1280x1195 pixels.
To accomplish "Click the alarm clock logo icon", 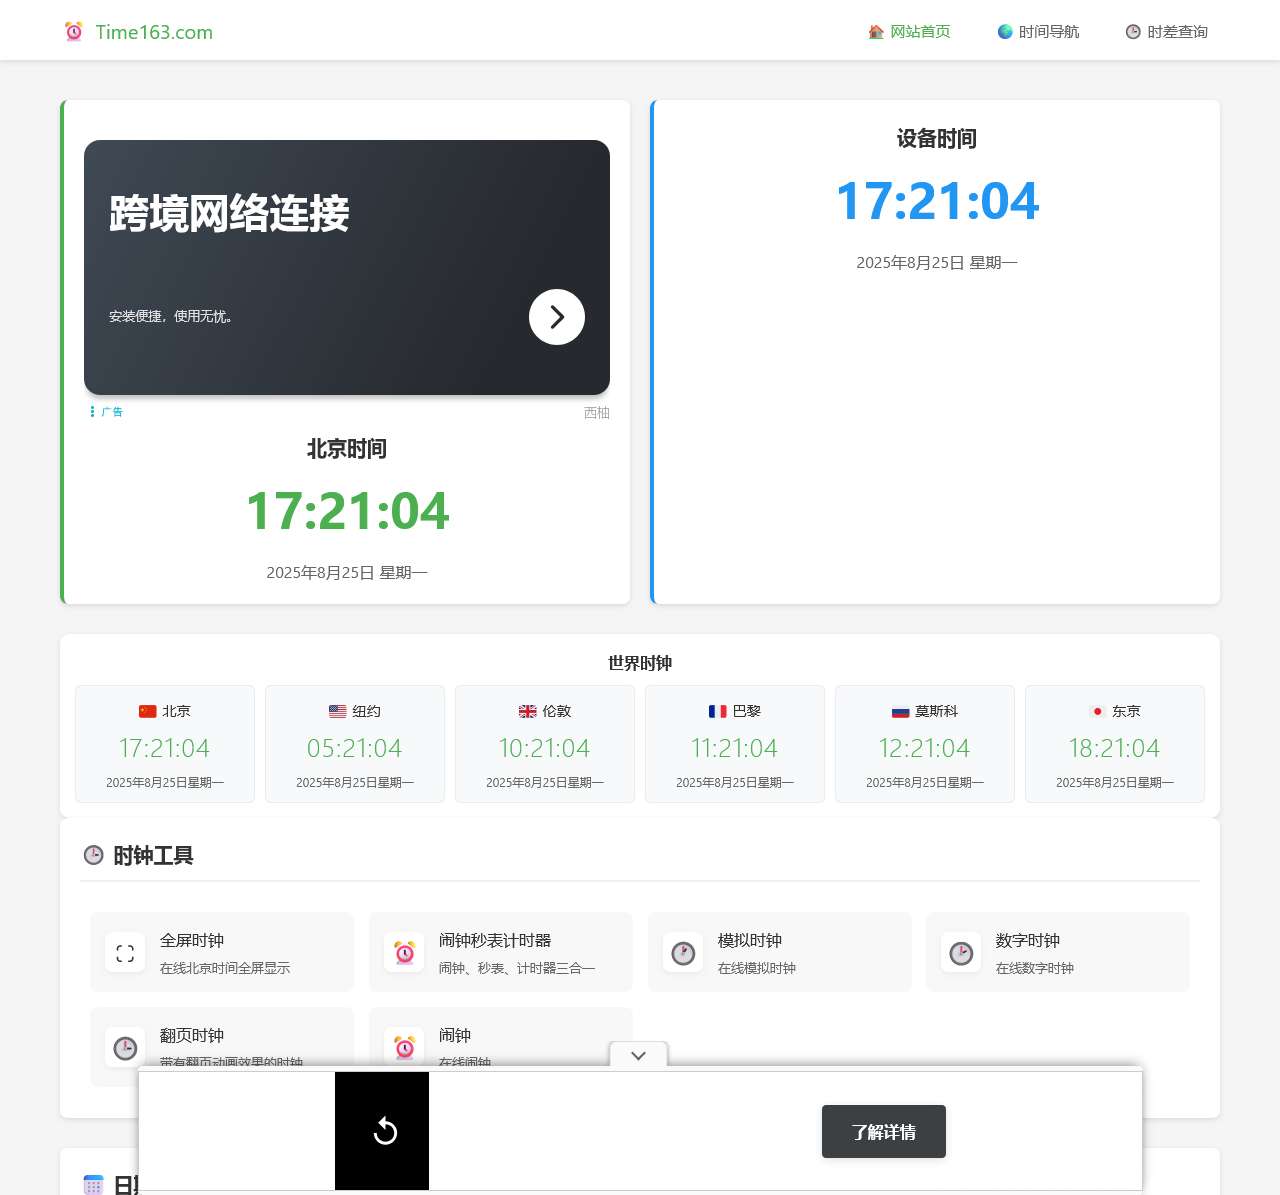I will pos(74,30).
